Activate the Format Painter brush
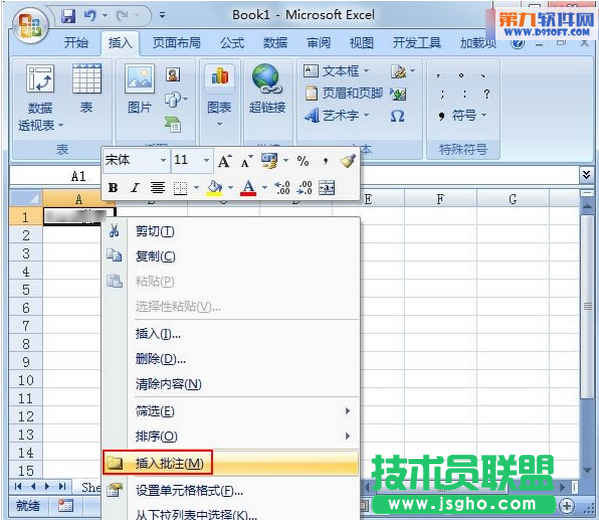Screen dimensions: 599x520 click(x=348, y=161)
